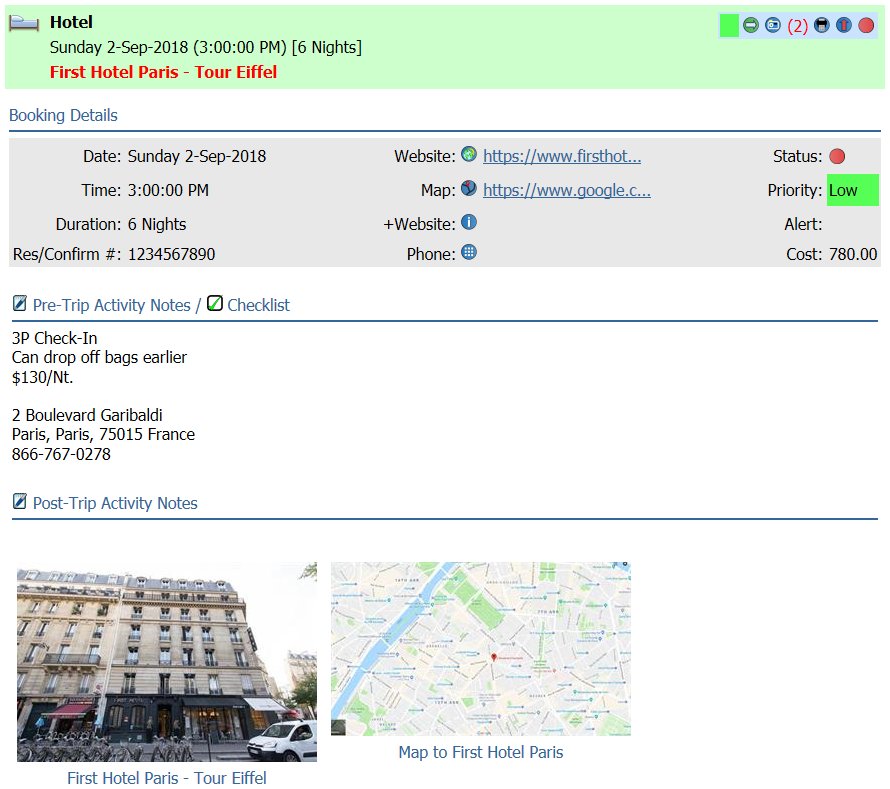Open Post-Trip Activity Notes heading

tap(115, 503)
